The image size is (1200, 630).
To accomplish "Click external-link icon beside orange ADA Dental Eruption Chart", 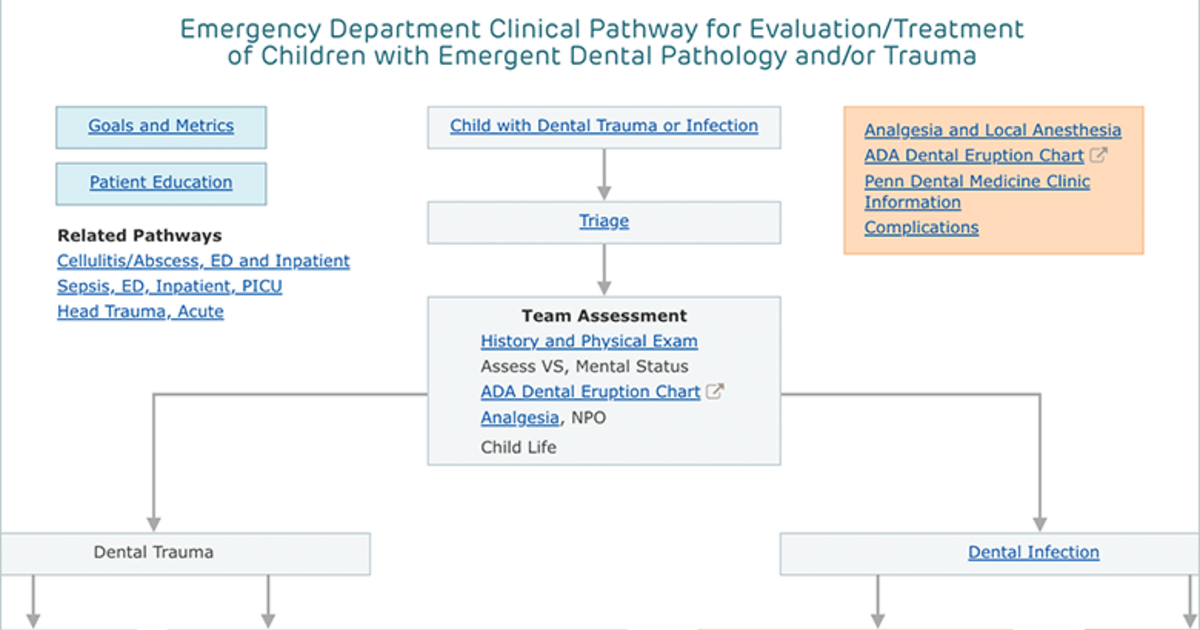I will pyautogui.click(x=1098, y=156).
